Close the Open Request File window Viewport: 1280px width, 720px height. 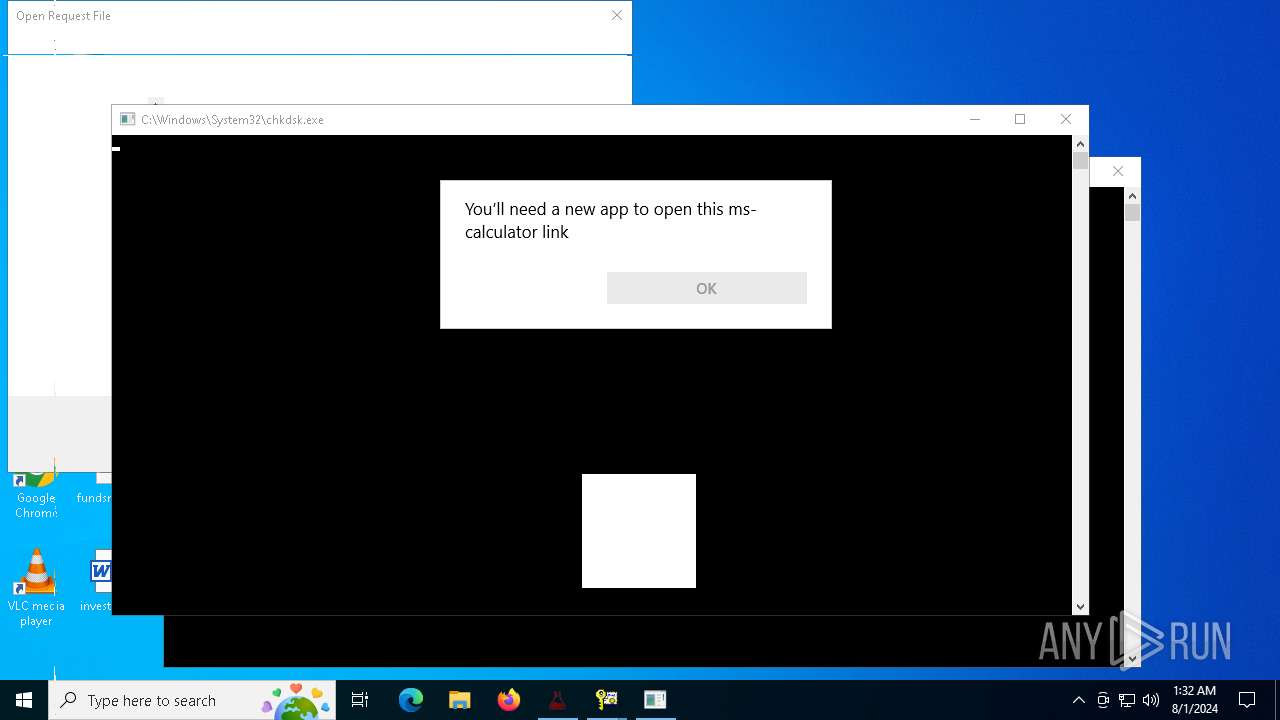tap(617, 15)
